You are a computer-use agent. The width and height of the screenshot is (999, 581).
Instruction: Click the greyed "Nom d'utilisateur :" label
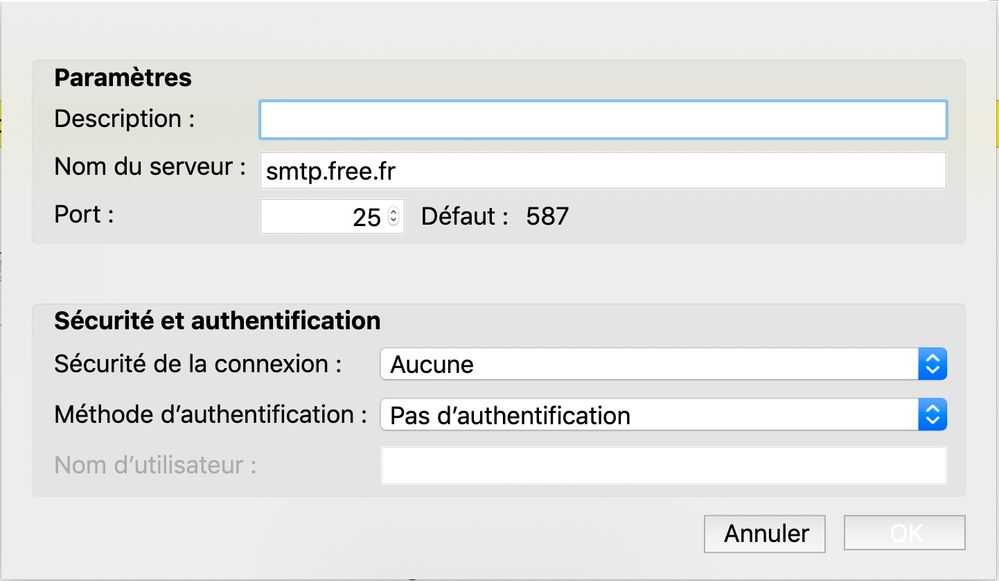pos(155,465)
